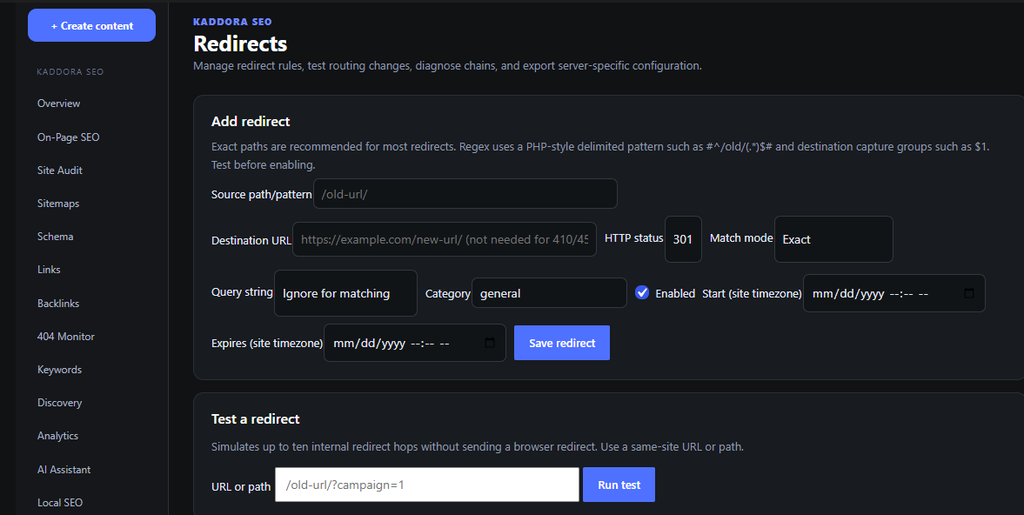Open the Analytics page
Image resolution: width=1024 pixels, height=515 pixels.
click(57, 436)
